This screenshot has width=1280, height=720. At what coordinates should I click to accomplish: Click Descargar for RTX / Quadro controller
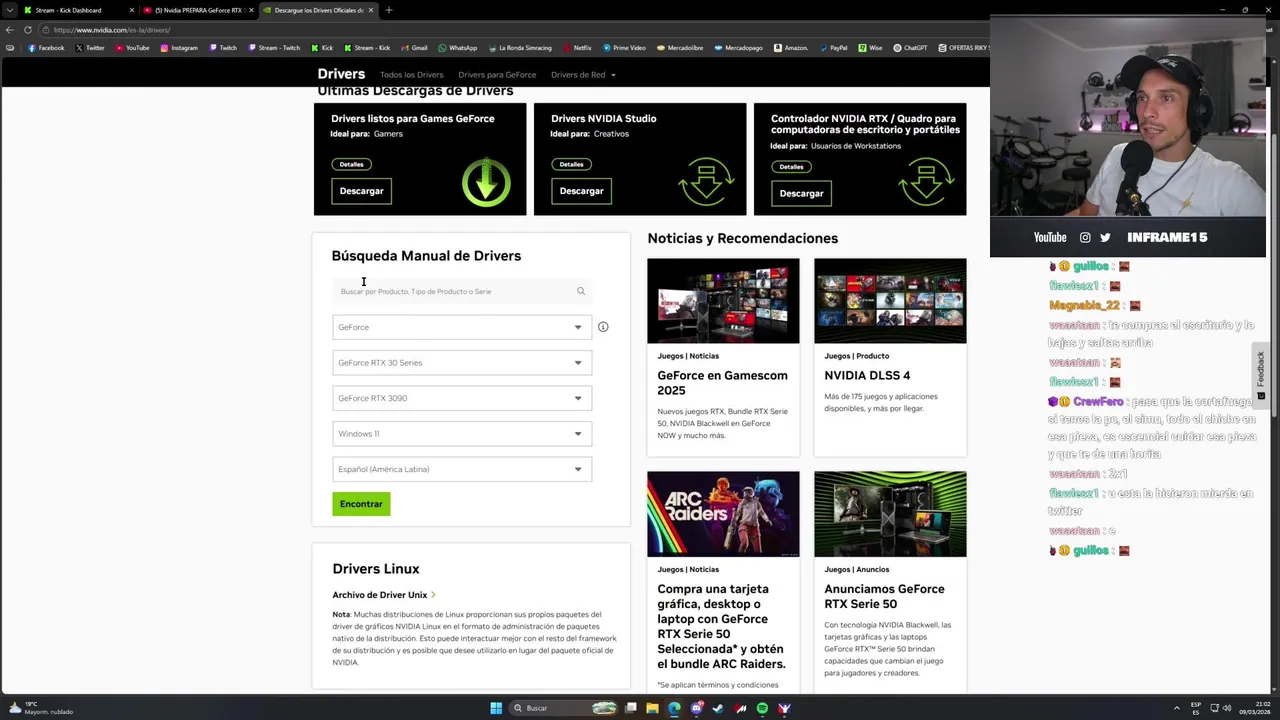(x=801, y=193)
